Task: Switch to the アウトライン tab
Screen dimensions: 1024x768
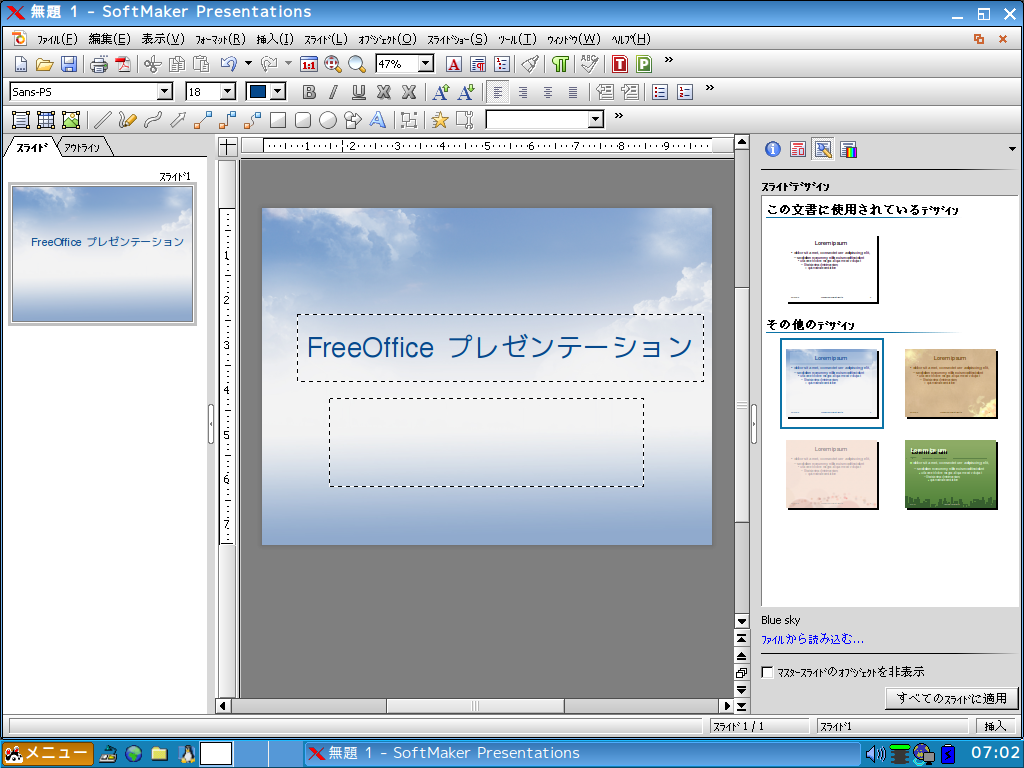Action: (x=83, y=148)
